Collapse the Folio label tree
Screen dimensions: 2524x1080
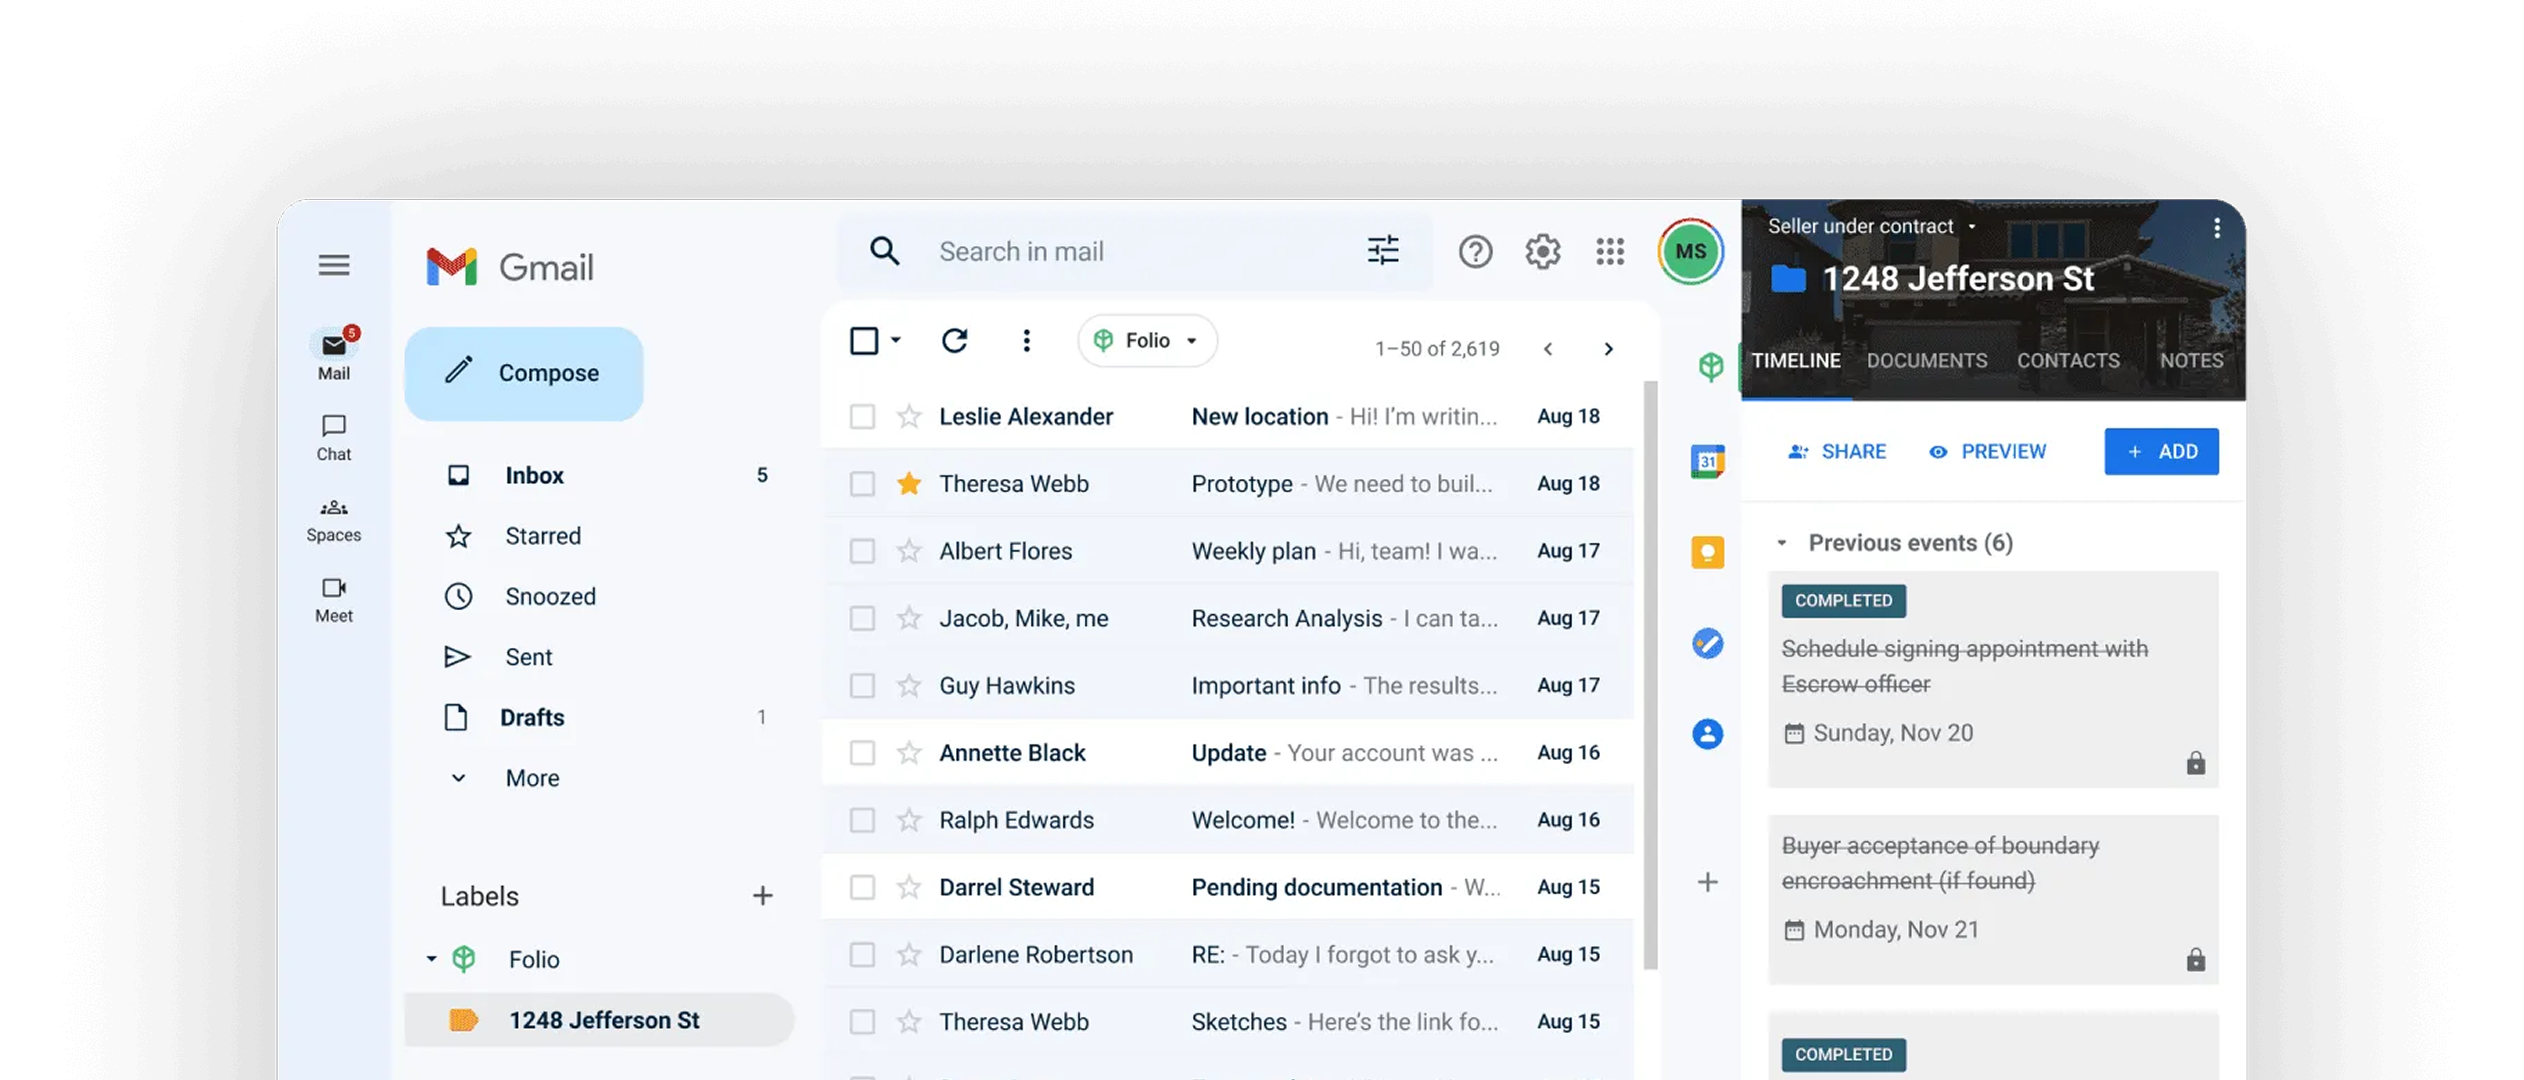[x=431, y=959]
